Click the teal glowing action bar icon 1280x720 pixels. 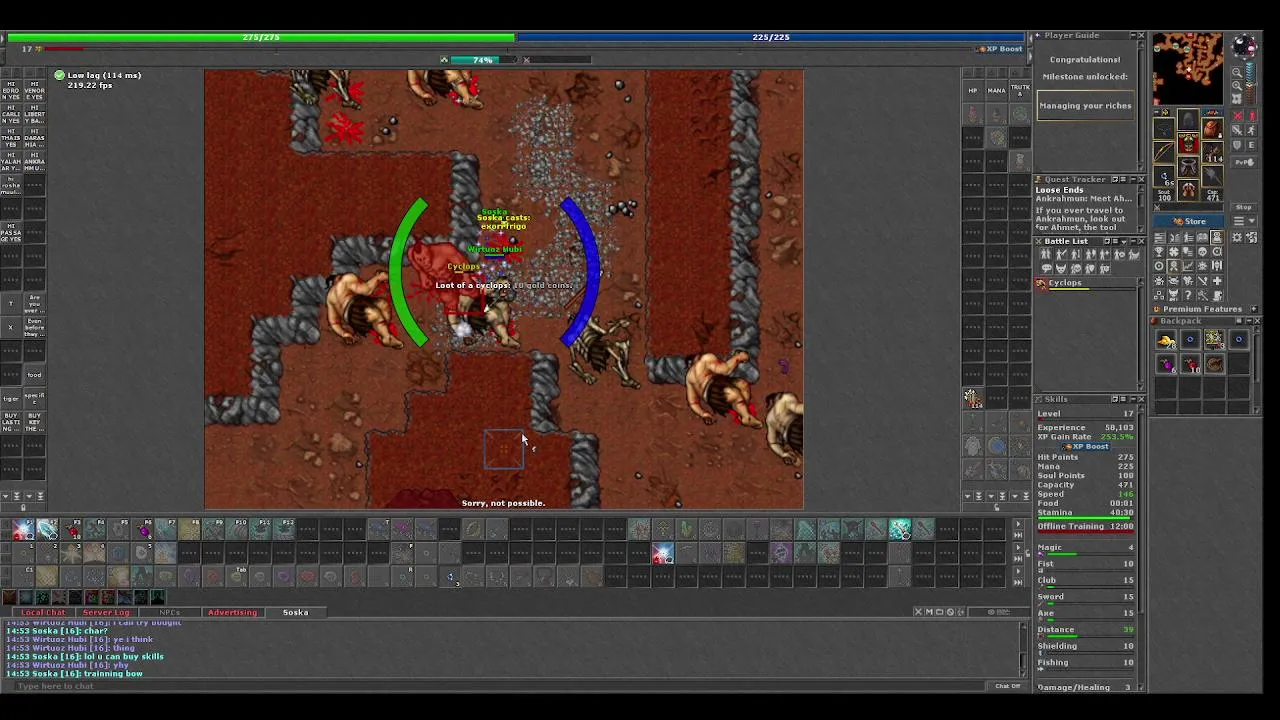[900, 530]
